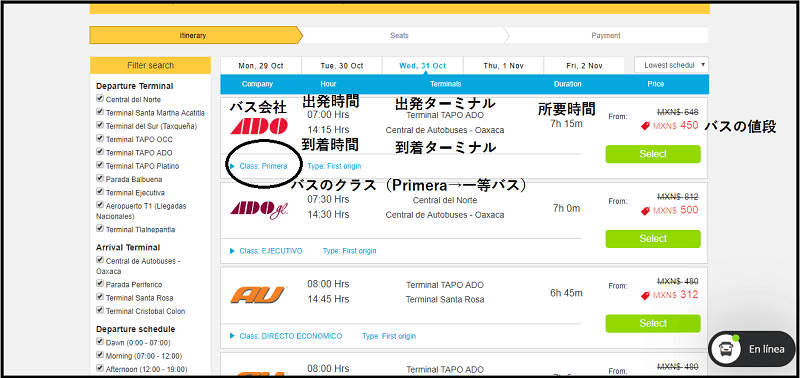Click the 6h 45m duration text

coord(566,293)
